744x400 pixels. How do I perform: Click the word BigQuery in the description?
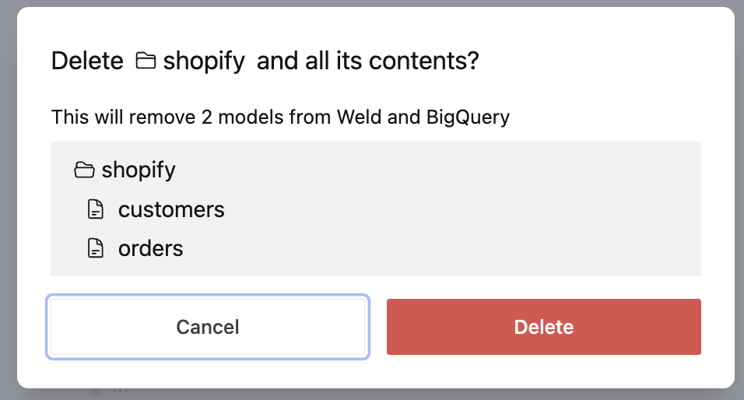click(467, 117)
